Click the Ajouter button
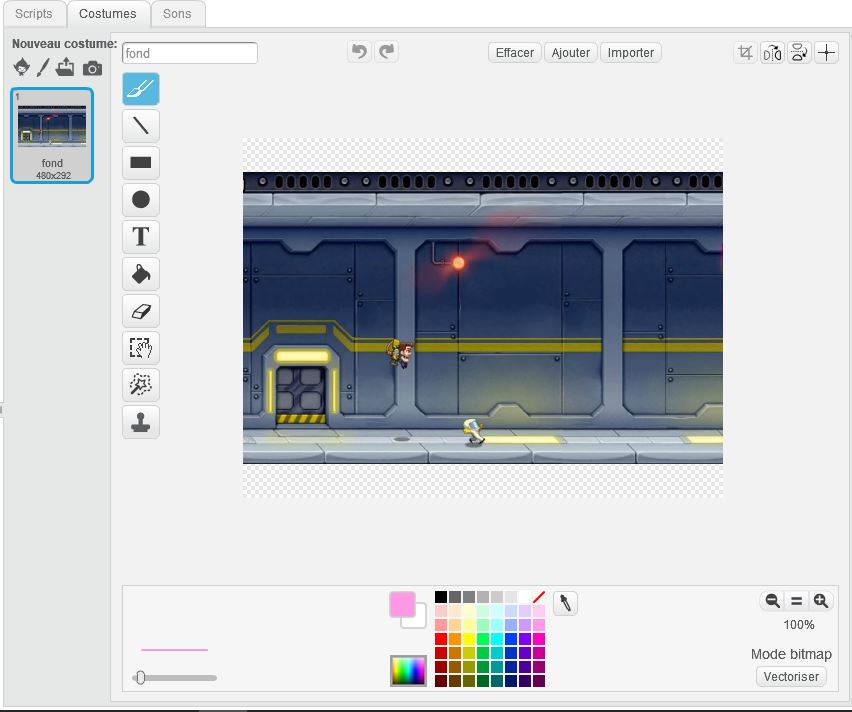The height and width of the screenshot is (712, 852). (571, 53)
